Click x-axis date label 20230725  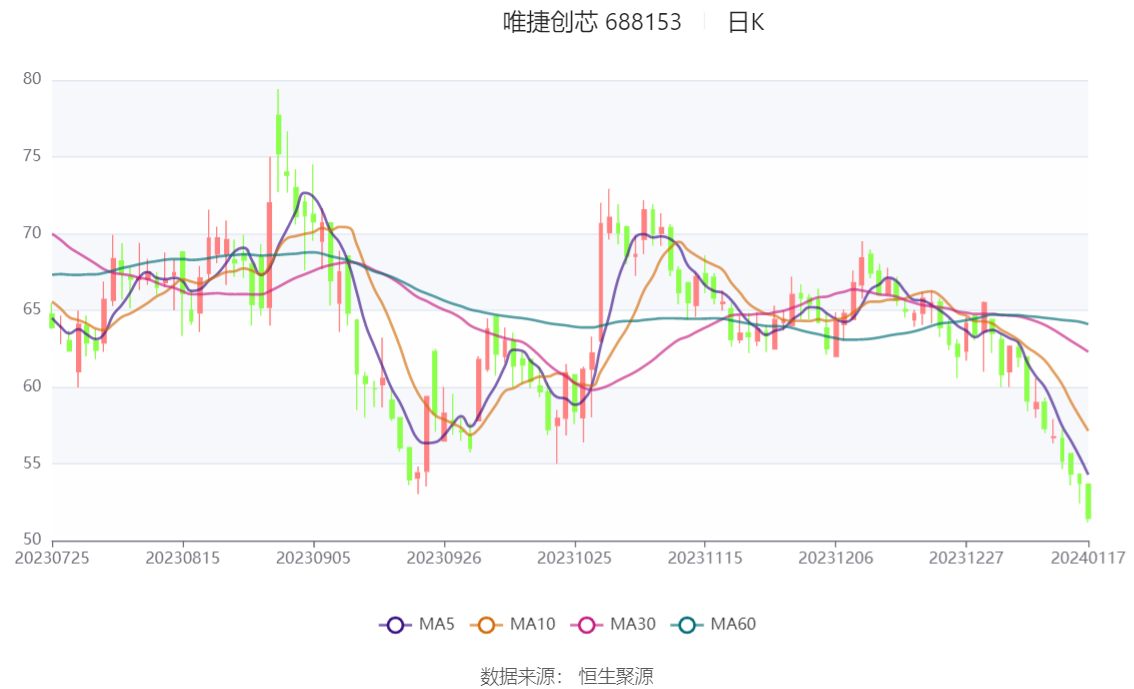click(52, 558)
